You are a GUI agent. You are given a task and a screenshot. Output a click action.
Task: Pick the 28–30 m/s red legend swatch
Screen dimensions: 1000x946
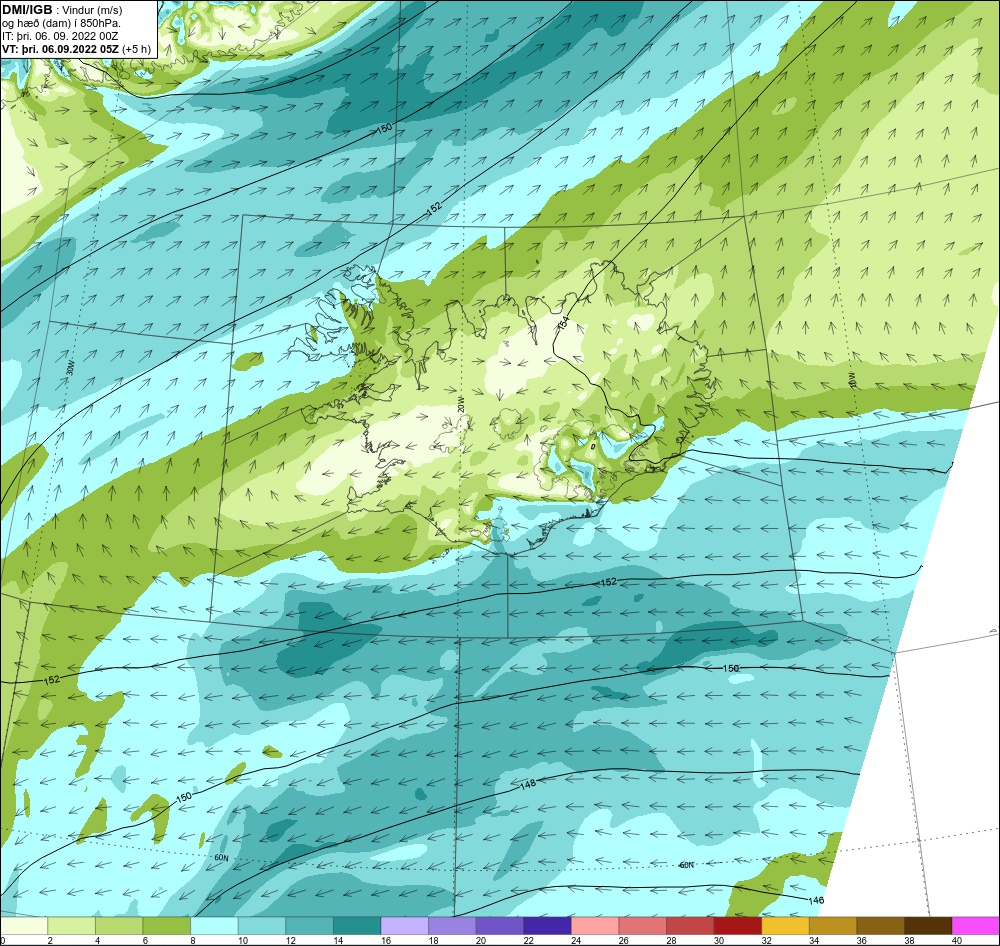(x=689, y=926)
